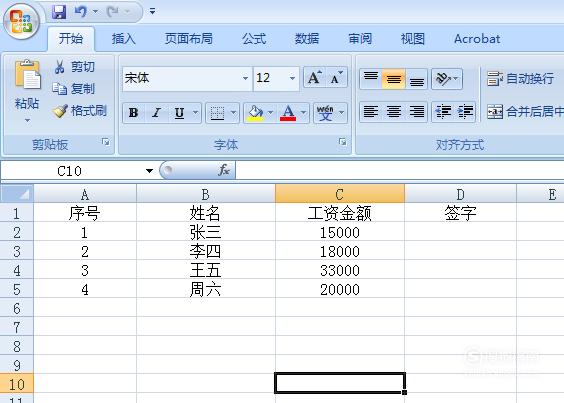The height and width of the screenshot is (403, 564).
Task: Select cell containing 工资金额
Action: 340,213
